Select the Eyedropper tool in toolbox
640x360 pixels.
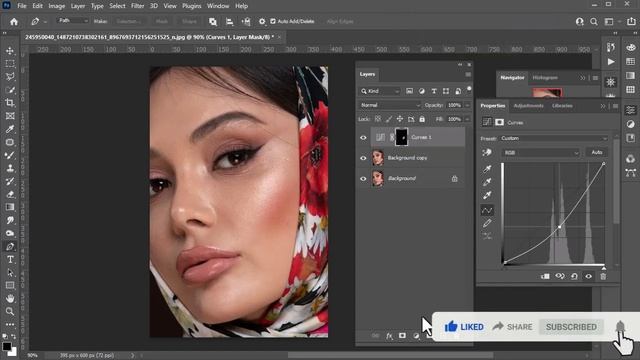click(10, 129)
